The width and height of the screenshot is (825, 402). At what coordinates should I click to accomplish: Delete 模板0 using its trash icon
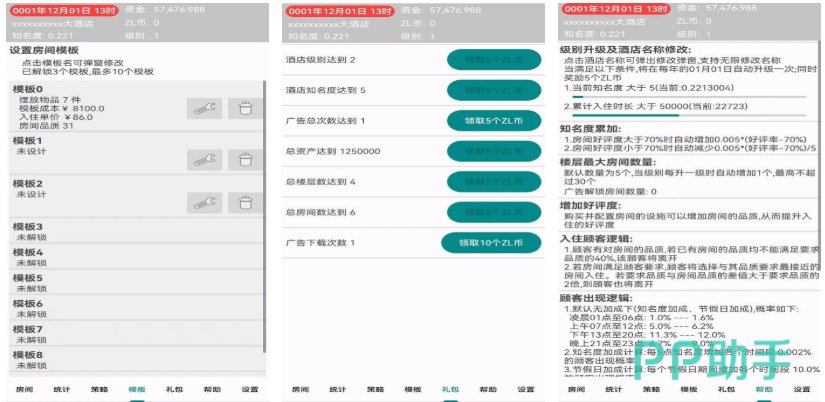(246, 109)
